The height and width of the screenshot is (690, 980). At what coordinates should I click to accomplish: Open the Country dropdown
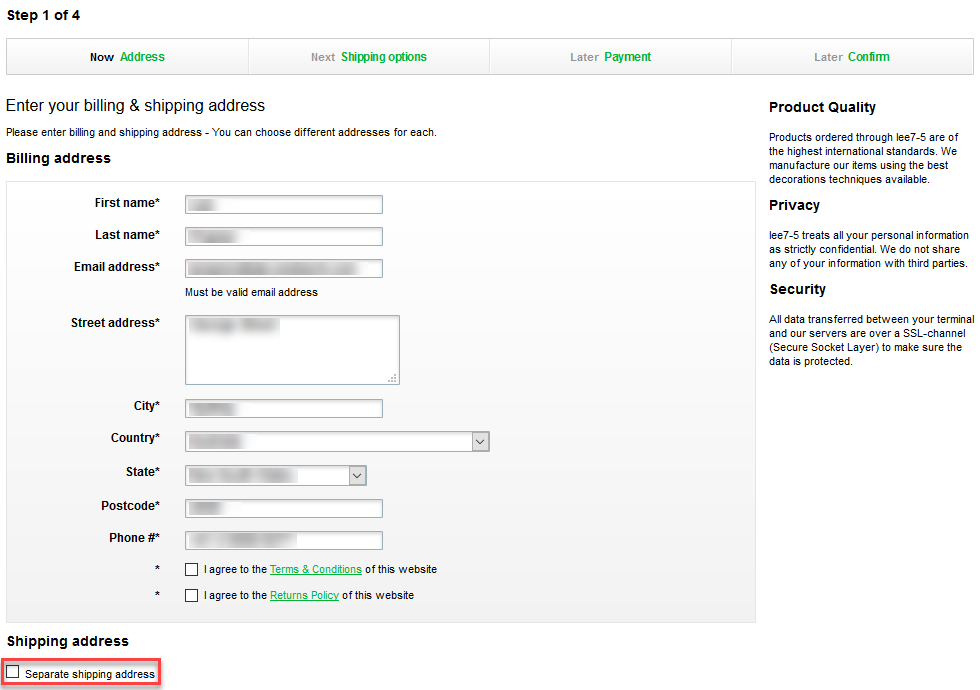click(337, 441)
